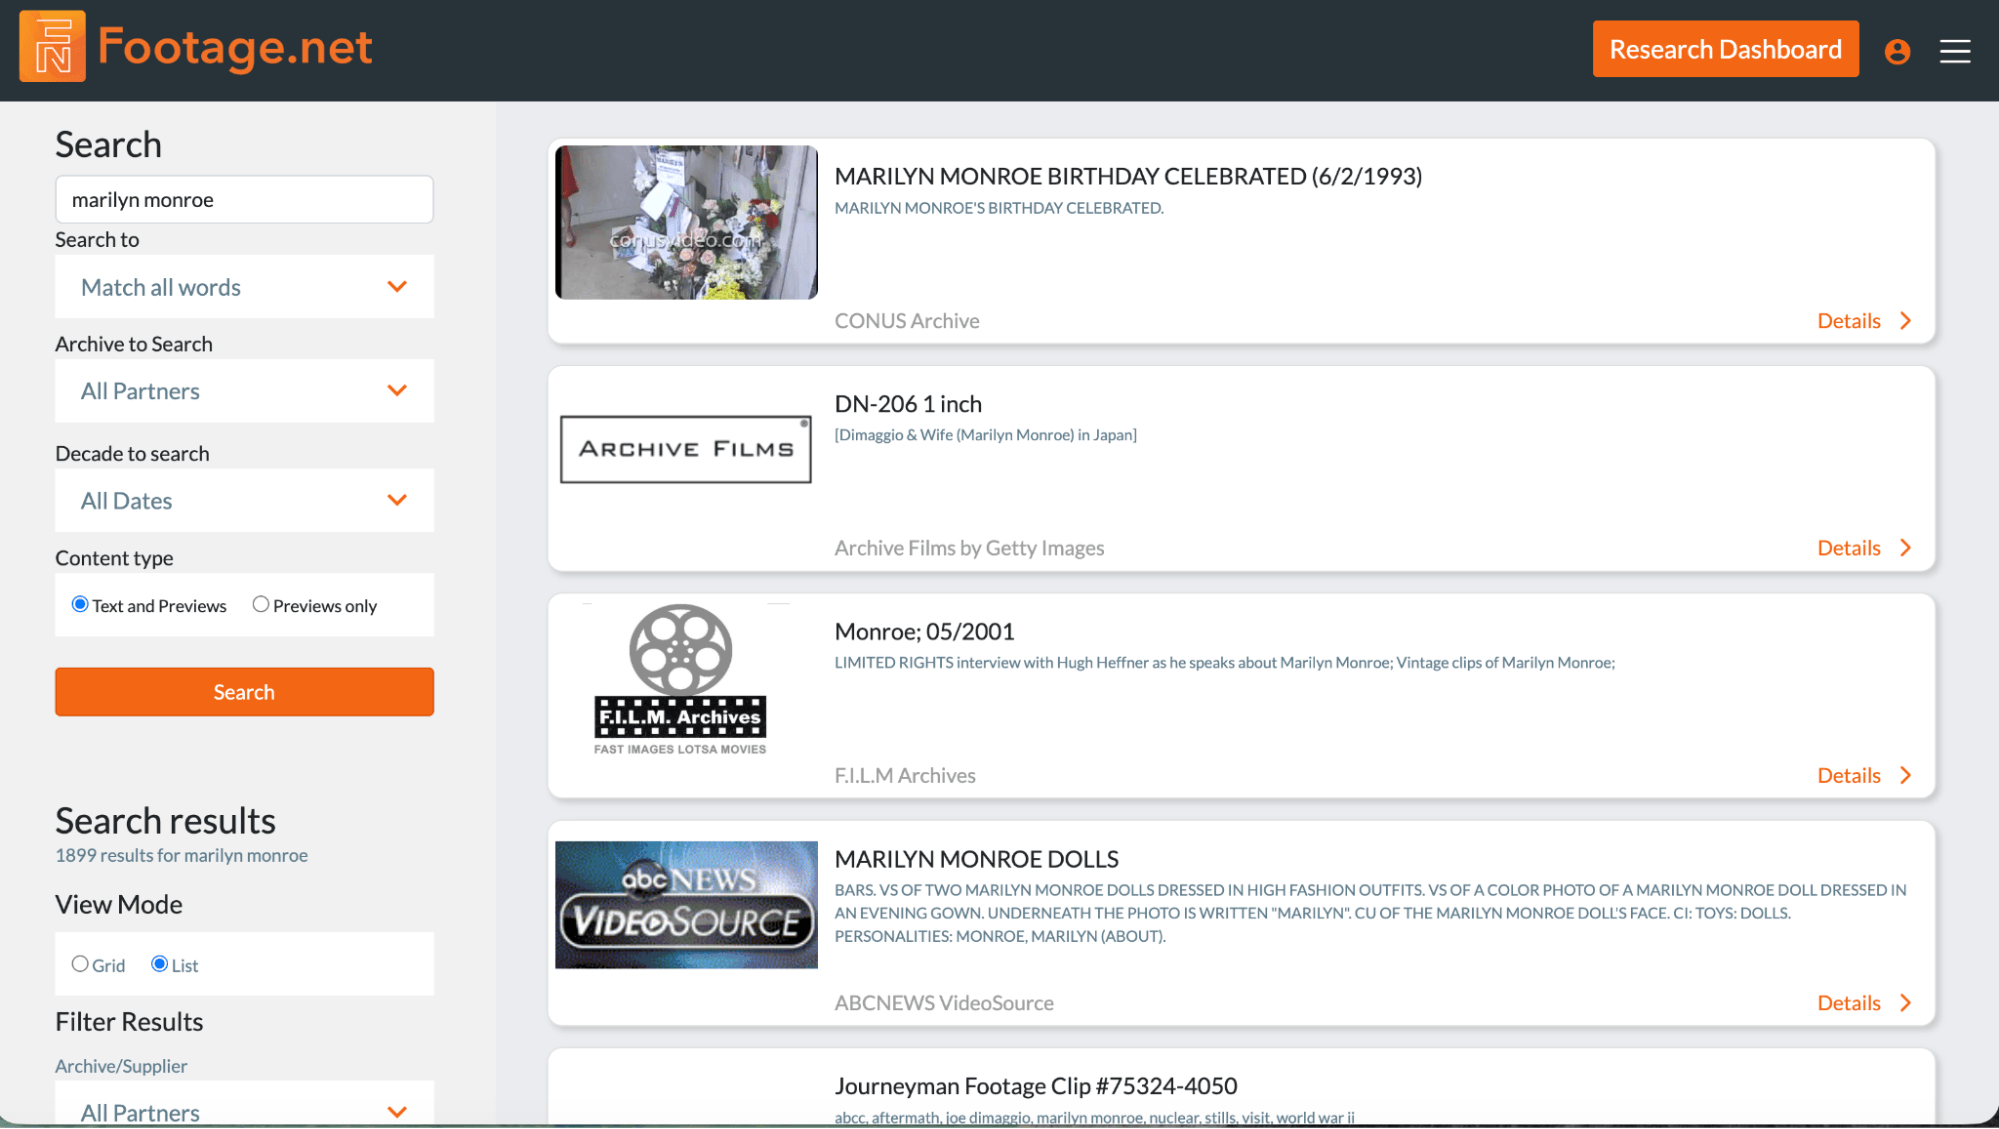Open Details for Monroe; 05/2001
Image resolution: width=1999 pixels, height=1129 pixels.
1849,775
